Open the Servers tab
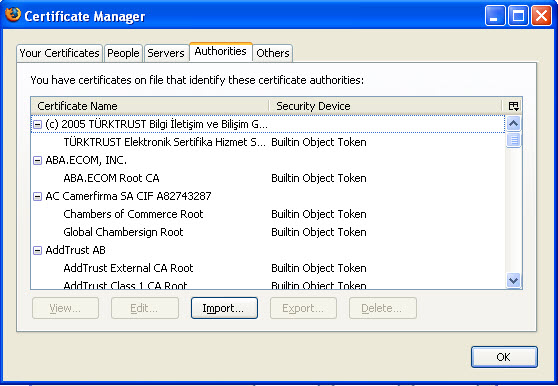This screenshot has height=386, width=558. (166, 53)
